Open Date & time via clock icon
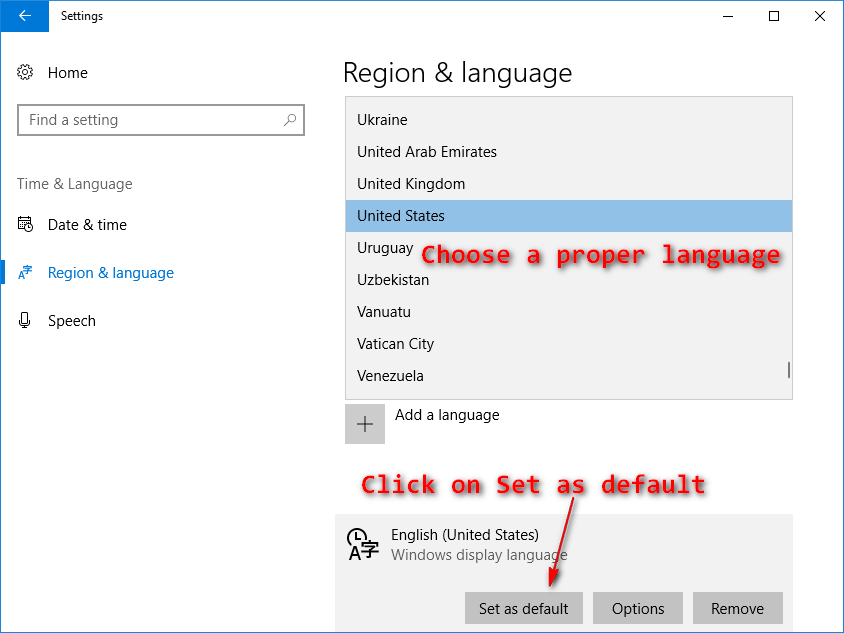Screen dimensions: 844x633 coord(24,224)
